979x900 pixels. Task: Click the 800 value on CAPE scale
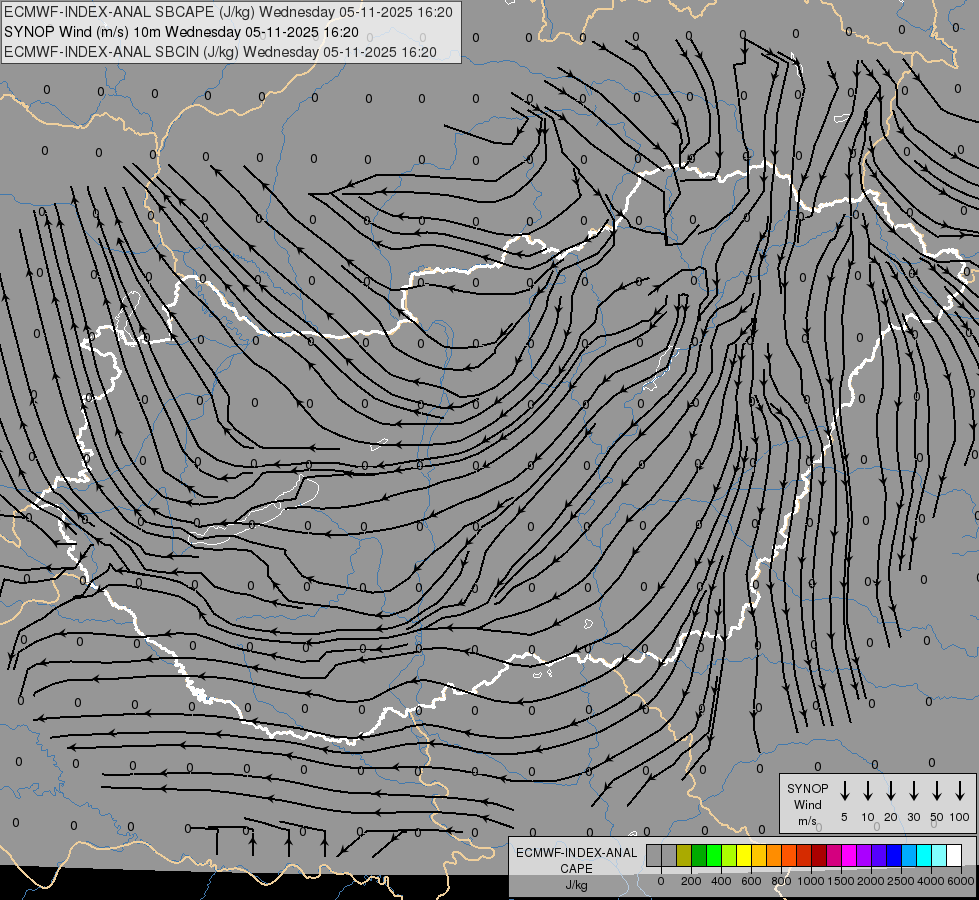pyautogui.click(x=781, y=881)
